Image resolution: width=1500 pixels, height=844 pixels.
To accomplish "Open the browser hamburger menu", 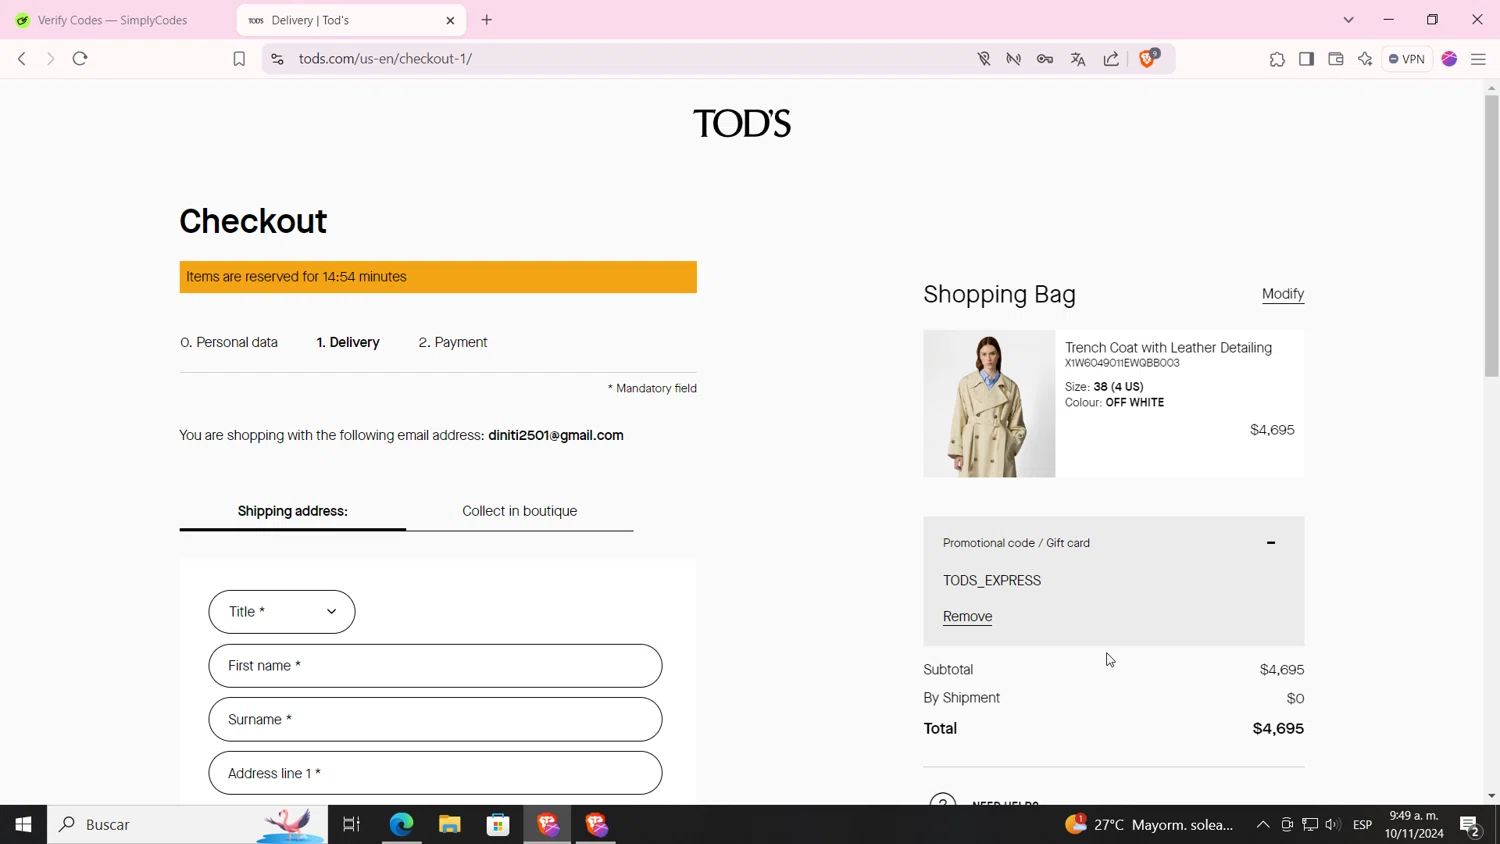I will [1479, 59].
